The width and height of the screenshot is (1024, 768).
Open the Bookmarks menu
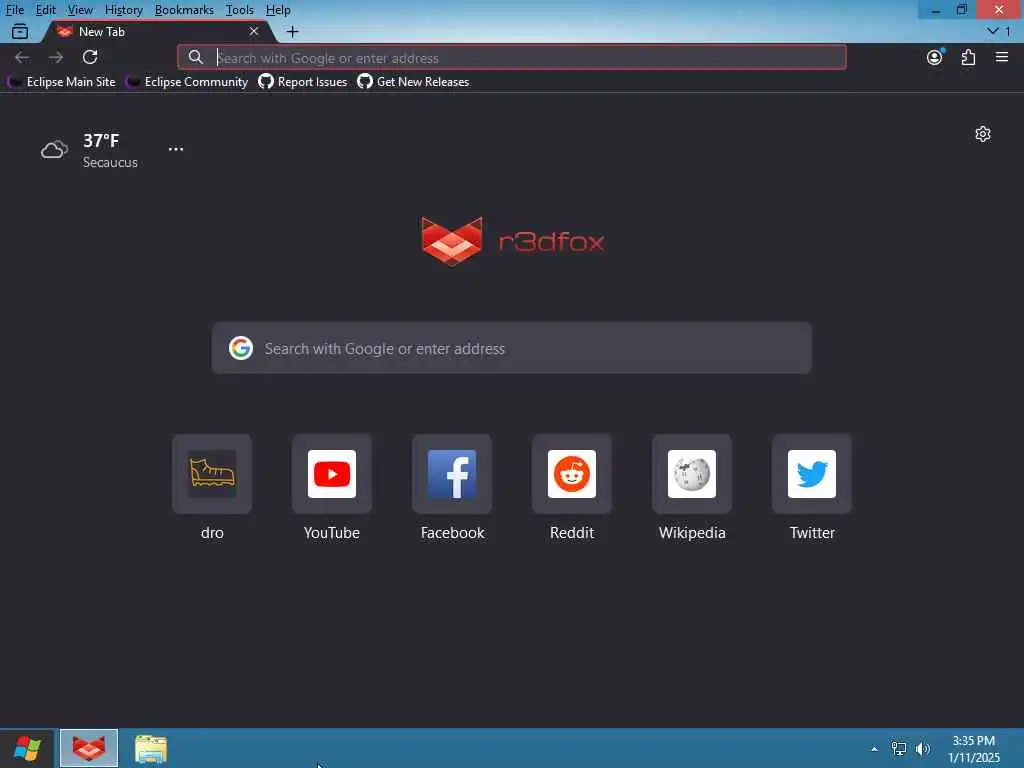tap(184, 10)
